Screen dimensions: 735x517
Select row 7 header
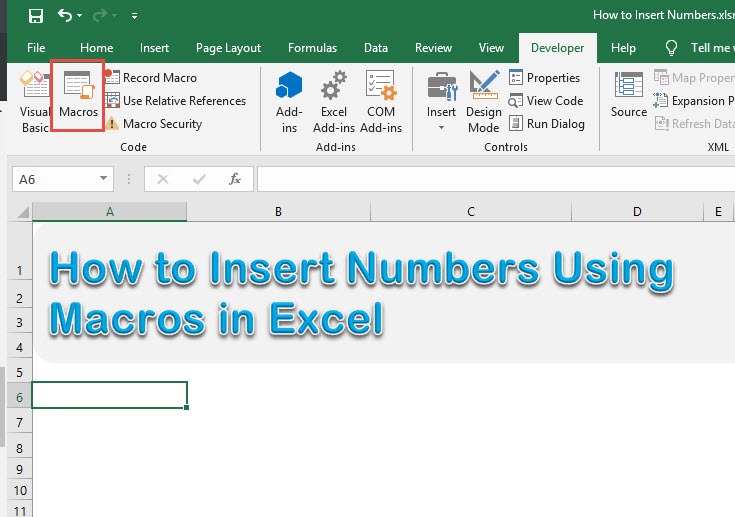tap(19, 422)
